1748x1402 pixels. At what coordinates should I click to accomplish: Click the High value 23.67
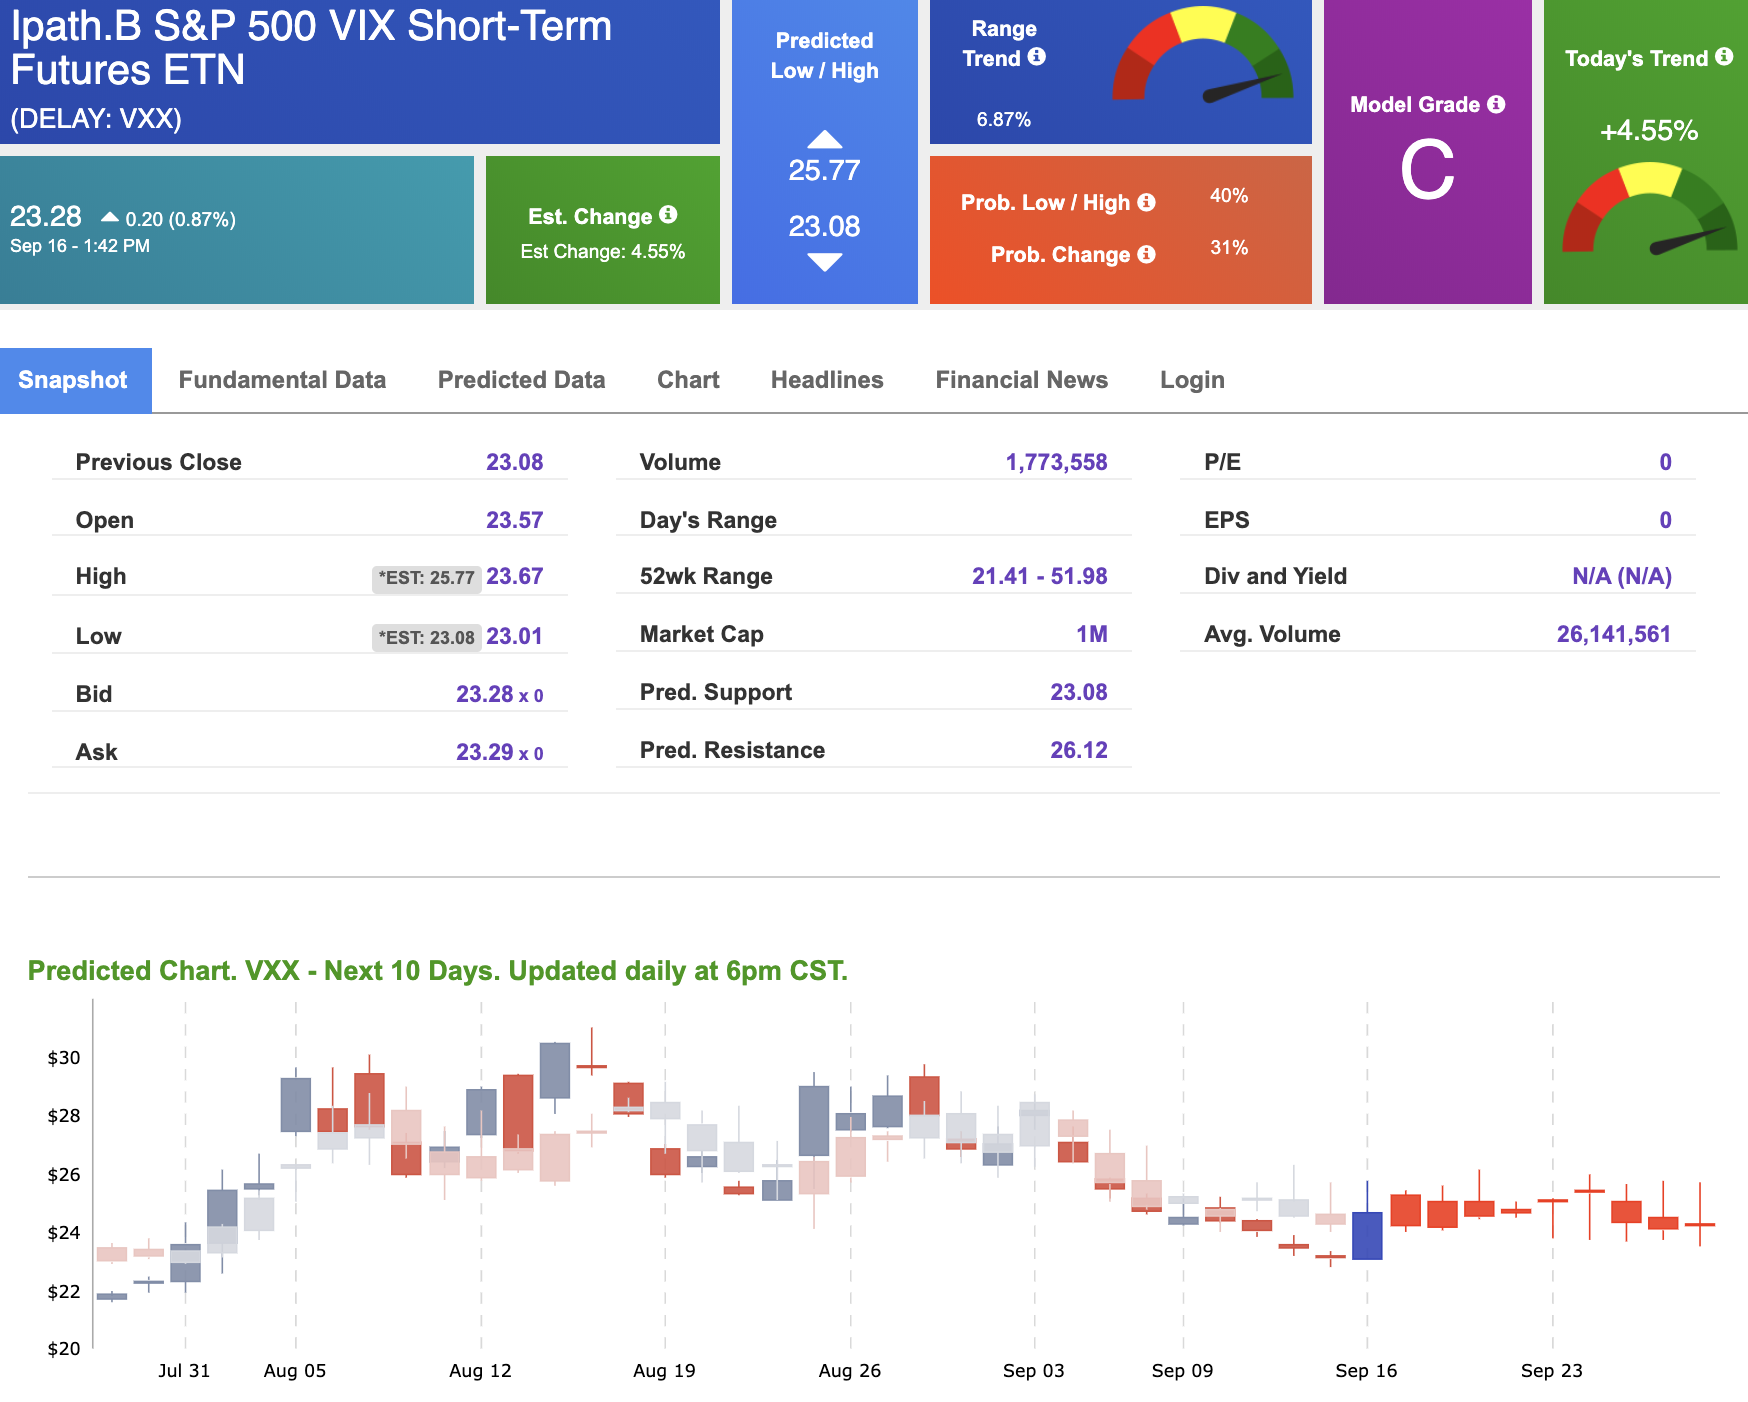[x=514, y=576]
